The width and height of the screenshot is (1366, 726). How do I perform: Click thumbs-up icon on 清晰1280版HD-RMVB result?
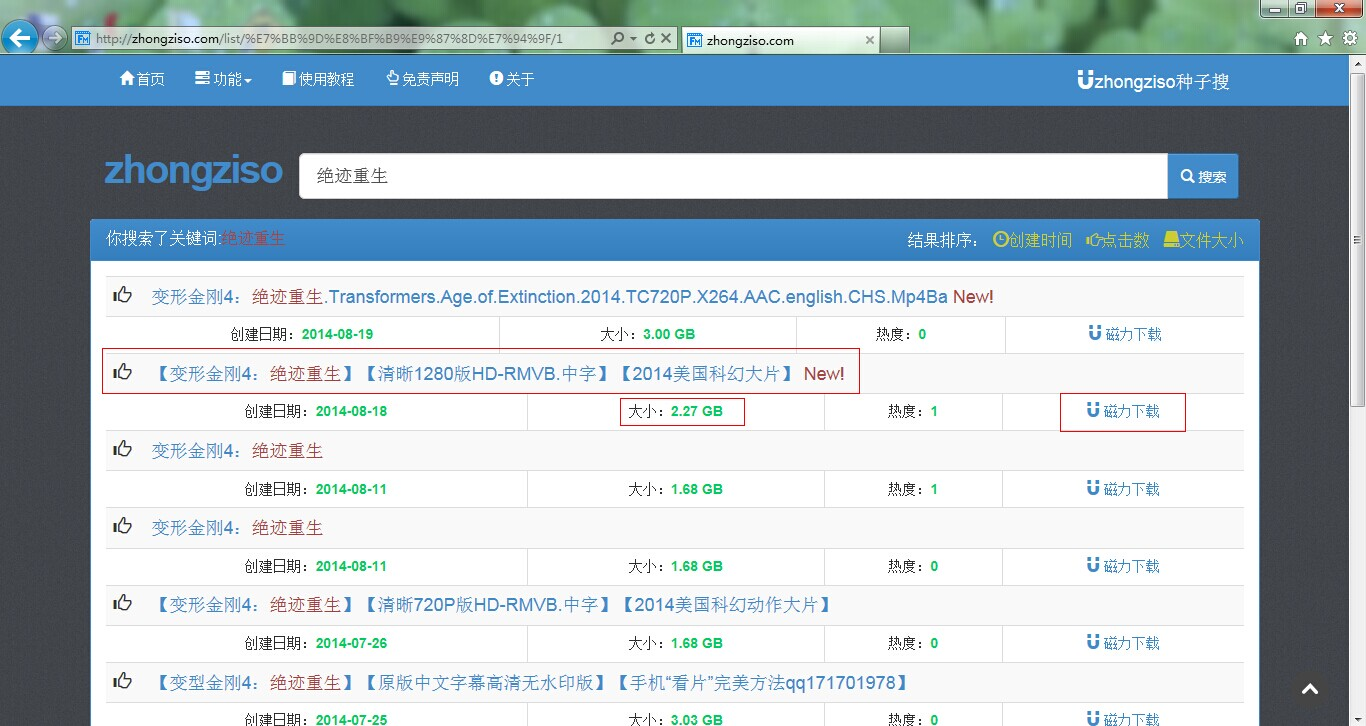[123, 372]
